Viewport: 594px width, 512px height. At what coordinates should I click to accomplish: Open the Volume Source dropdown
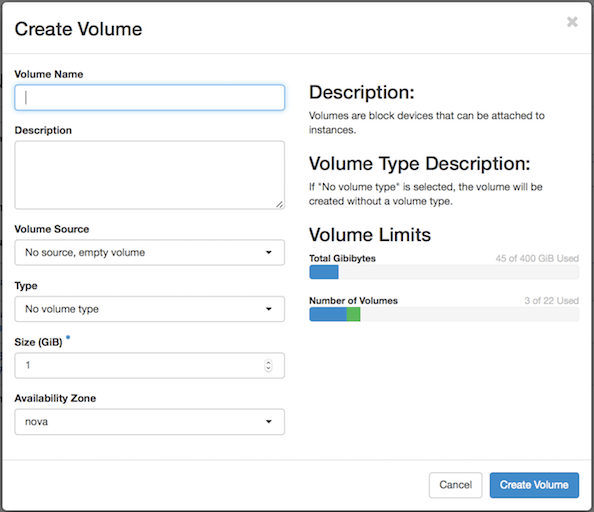point(150,252)
